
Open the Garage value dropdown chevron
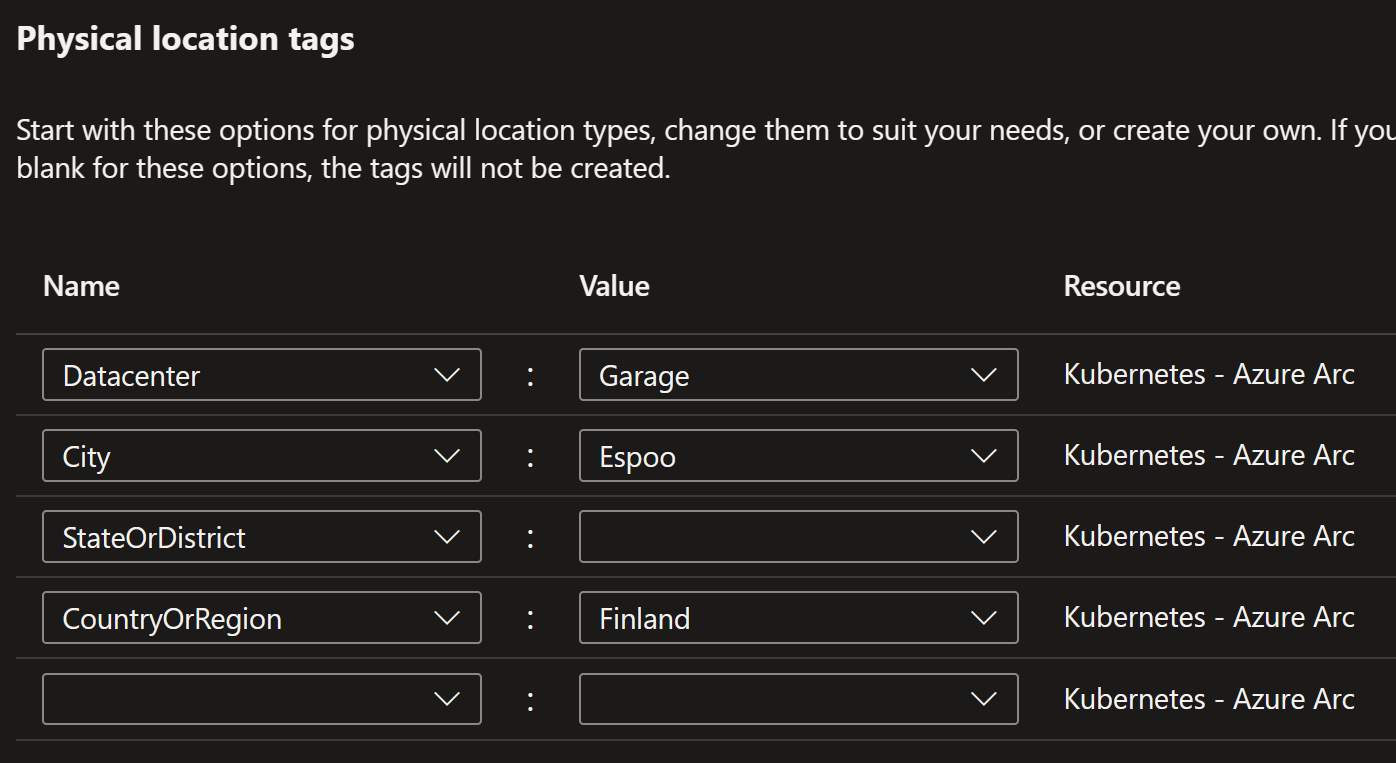[x=983, y=375]
